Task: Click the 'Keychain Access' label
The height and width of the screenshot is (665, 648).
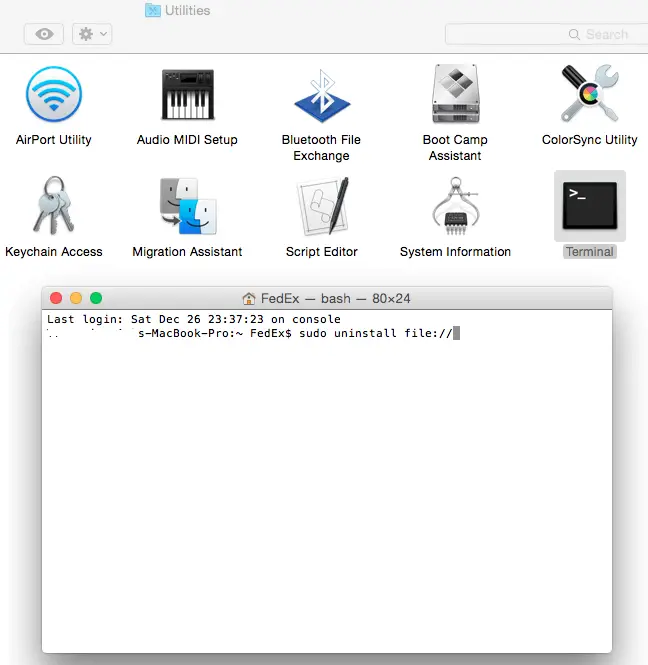Action: pyautogui.click(x=54, y=251)
